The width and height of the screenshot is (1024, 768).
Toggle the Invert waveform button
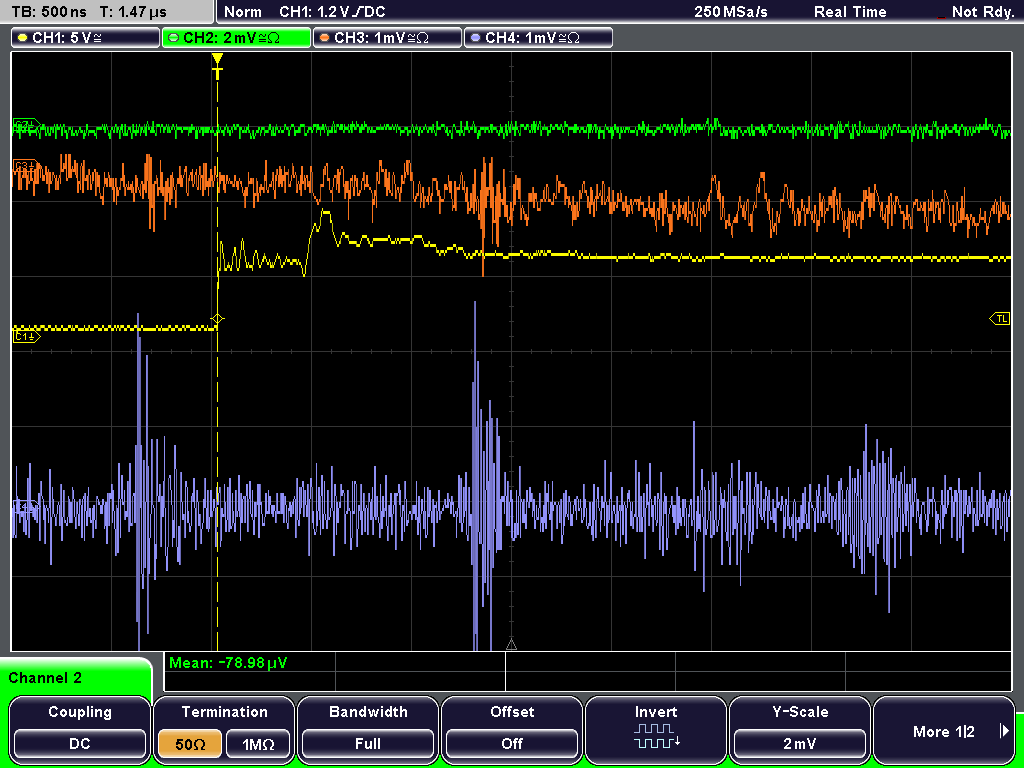(x=656, y=729)
